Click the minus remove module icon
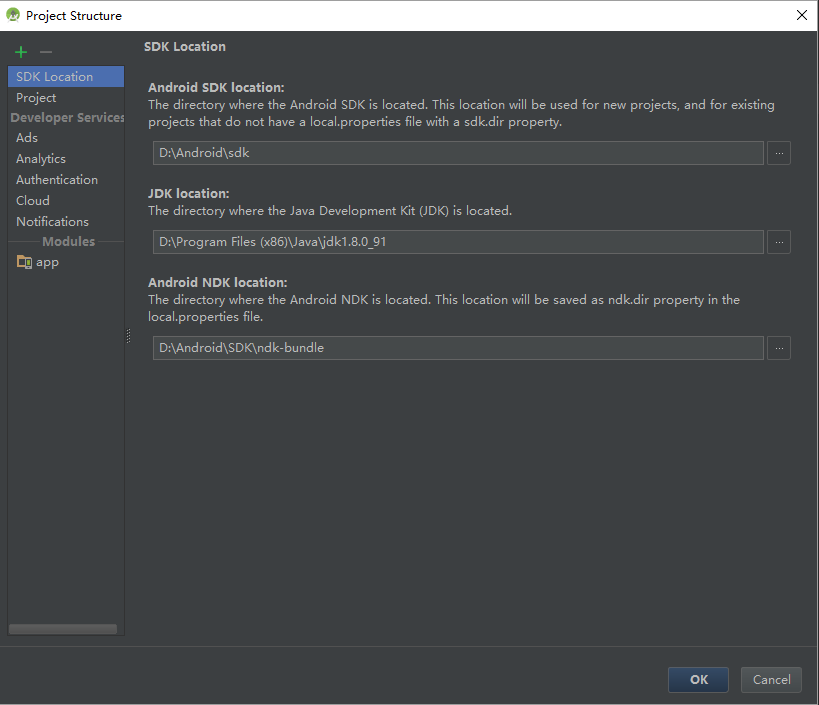 pos(45,52)
